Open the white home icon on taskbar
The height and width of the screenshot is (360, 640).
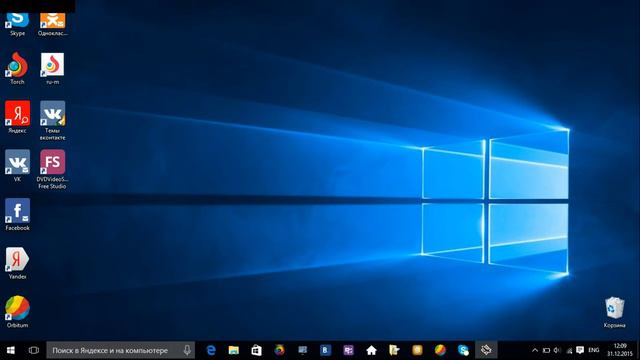tap(371, 350)
